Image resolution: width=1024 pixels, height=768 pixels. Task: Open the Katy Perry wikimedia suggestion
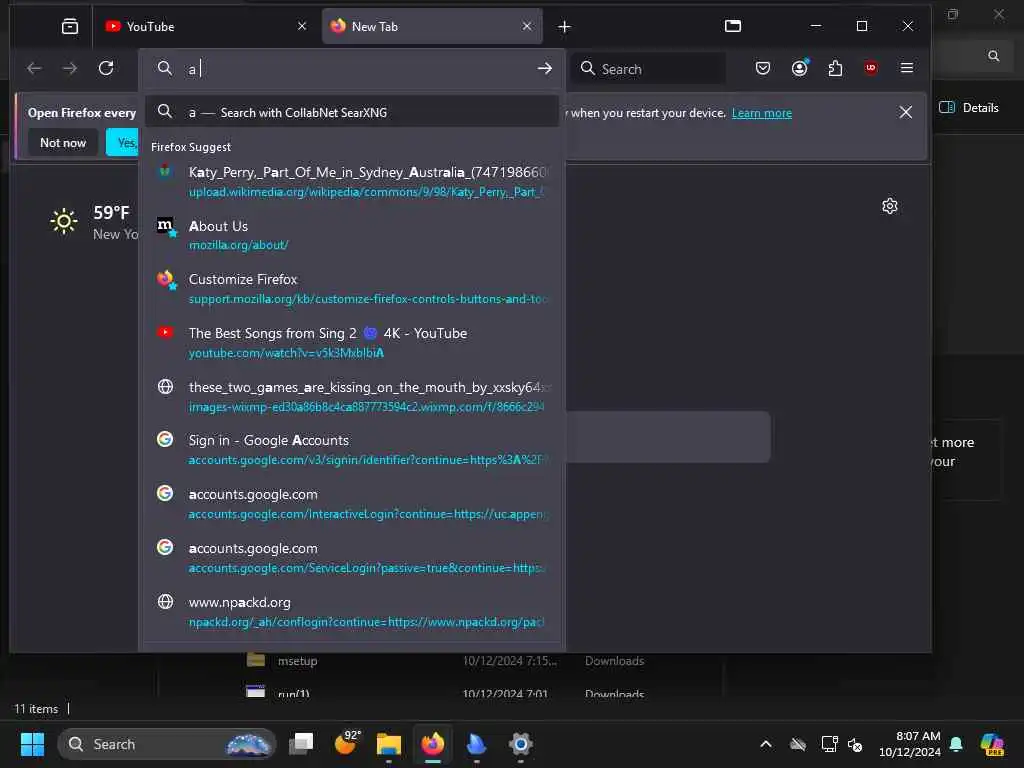click(x=351, y=182)
